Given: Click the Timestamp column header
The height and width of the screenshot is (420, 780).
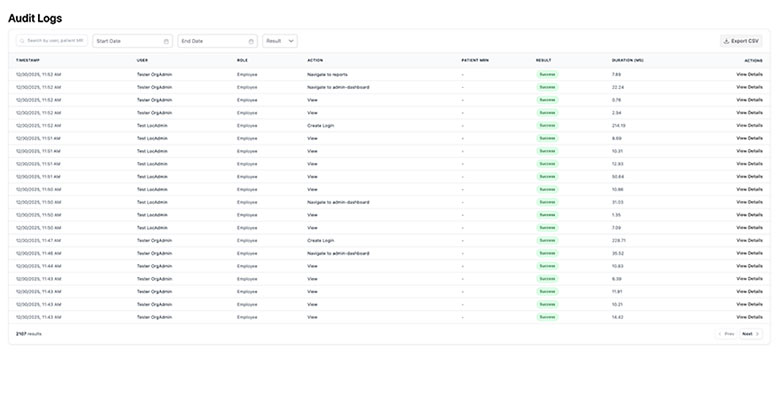Looking at the screenshot, I should point(27,60).
